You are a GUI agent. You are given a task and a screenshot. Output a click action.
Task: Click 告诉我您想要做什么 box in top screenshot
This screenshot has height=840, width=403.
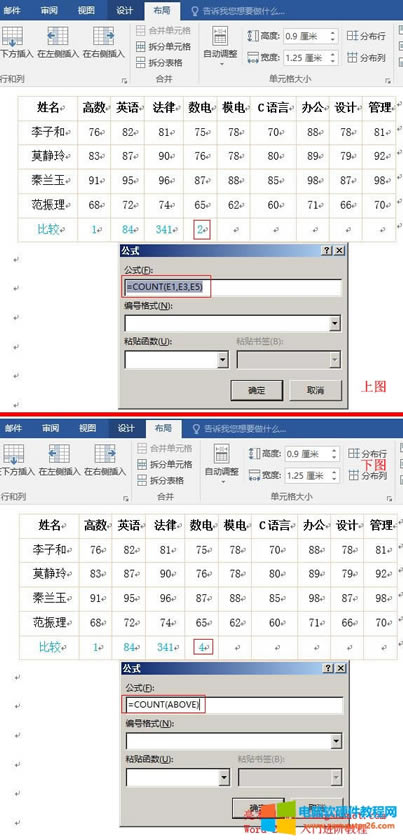[237, 11]
